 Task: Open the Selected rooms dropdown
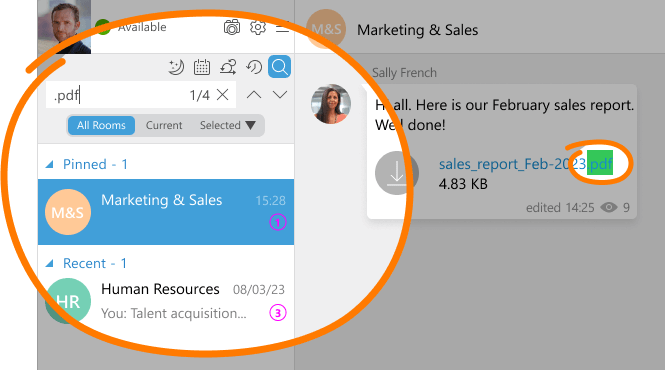coord(228,126)
